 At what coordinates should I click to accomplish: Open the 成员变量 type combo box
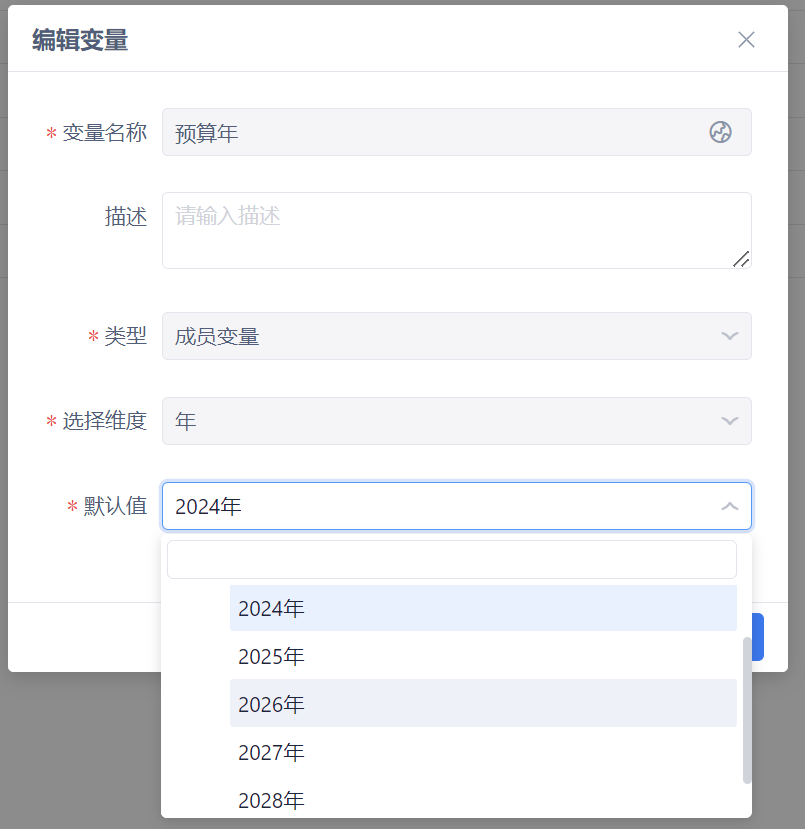(x=440, y=336)
